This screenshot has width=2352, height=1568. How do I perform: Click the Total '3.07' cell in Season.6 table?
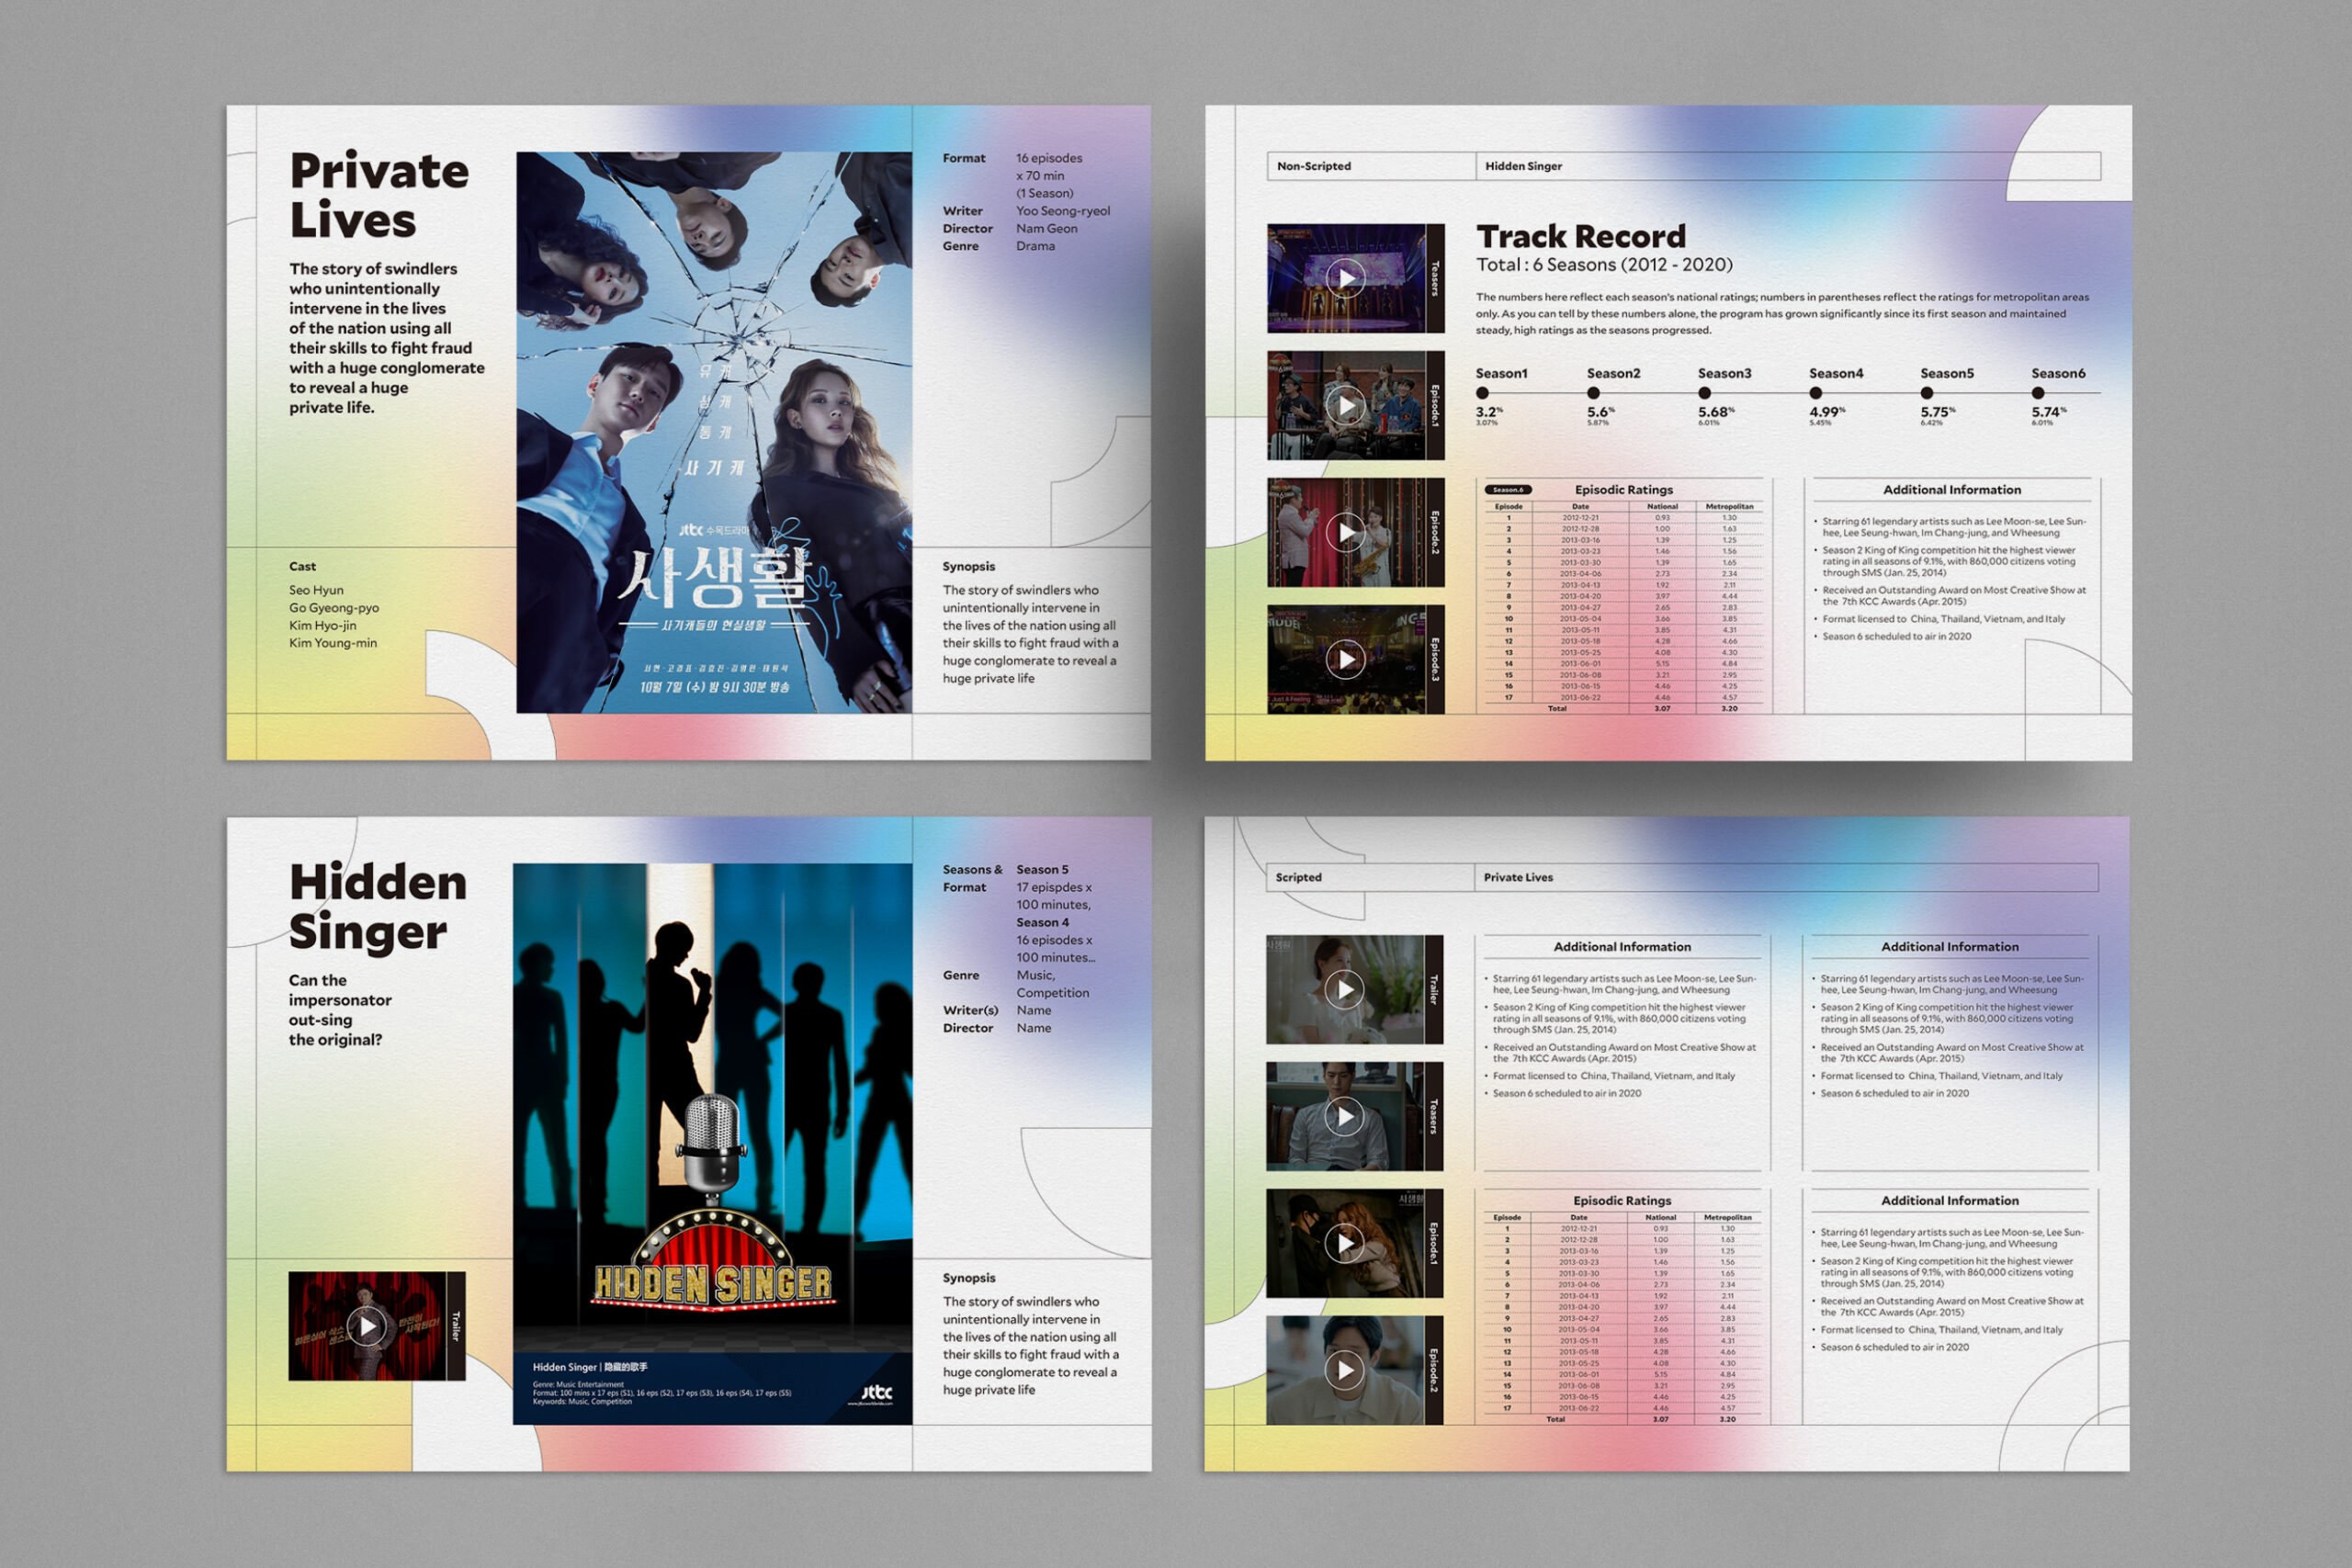point(1662,709)
